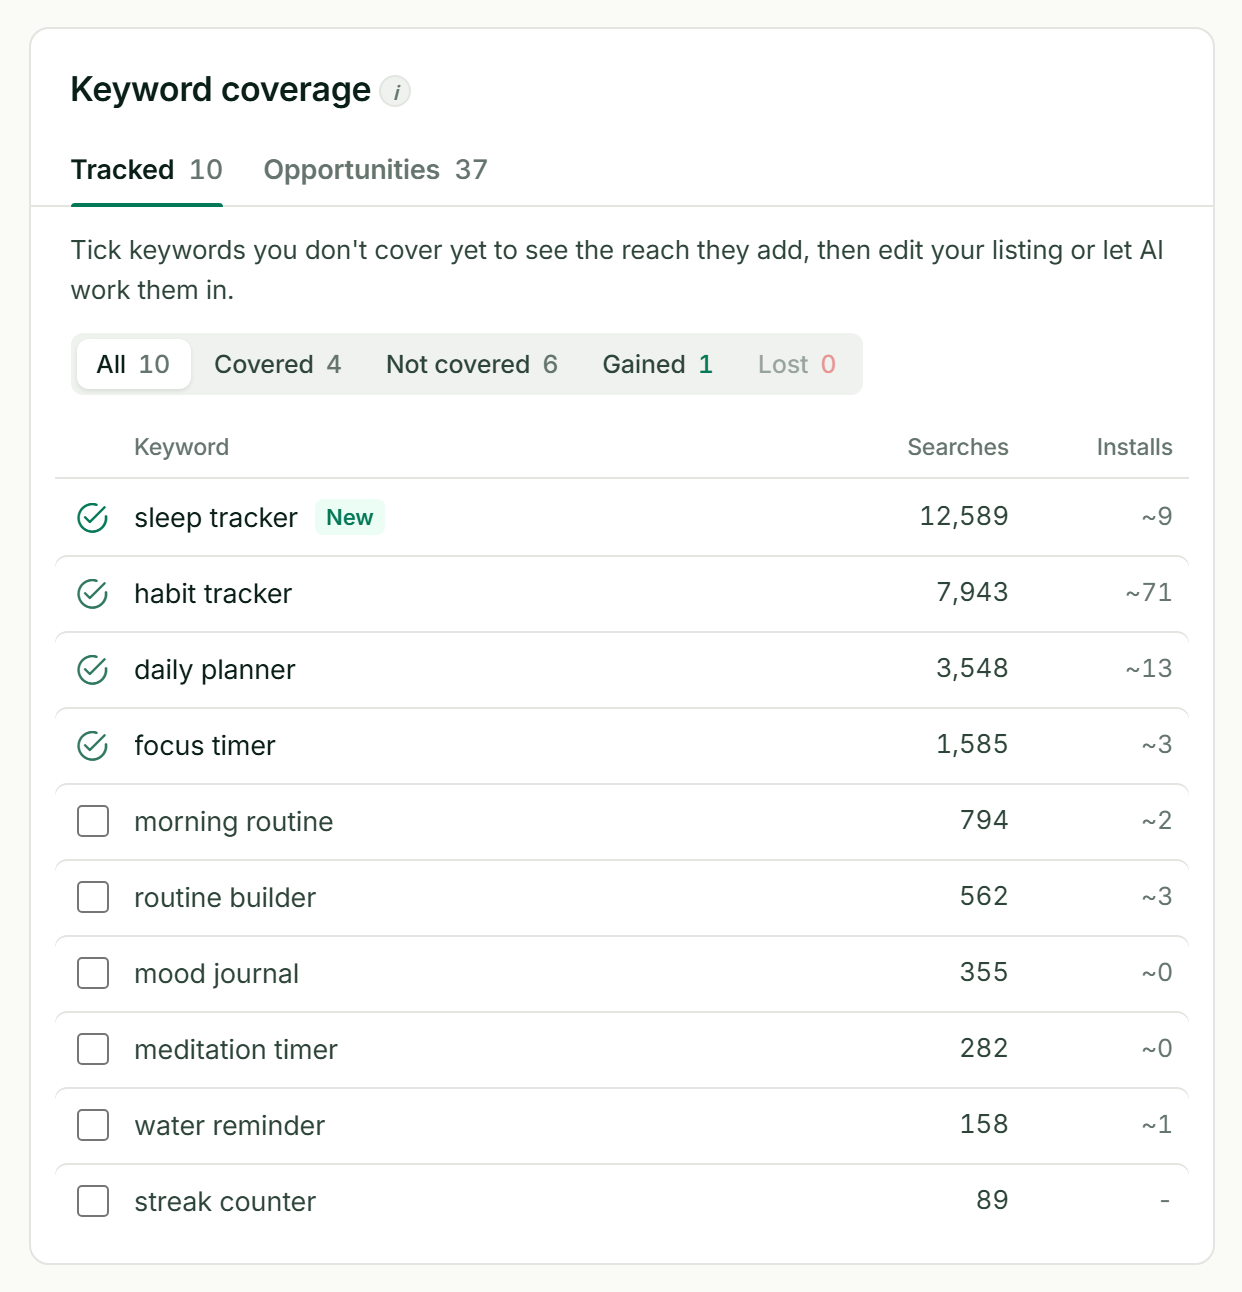Click the ~9 installs value
Viewport: 1242px width, 1292px height.
pos(1157,516)
